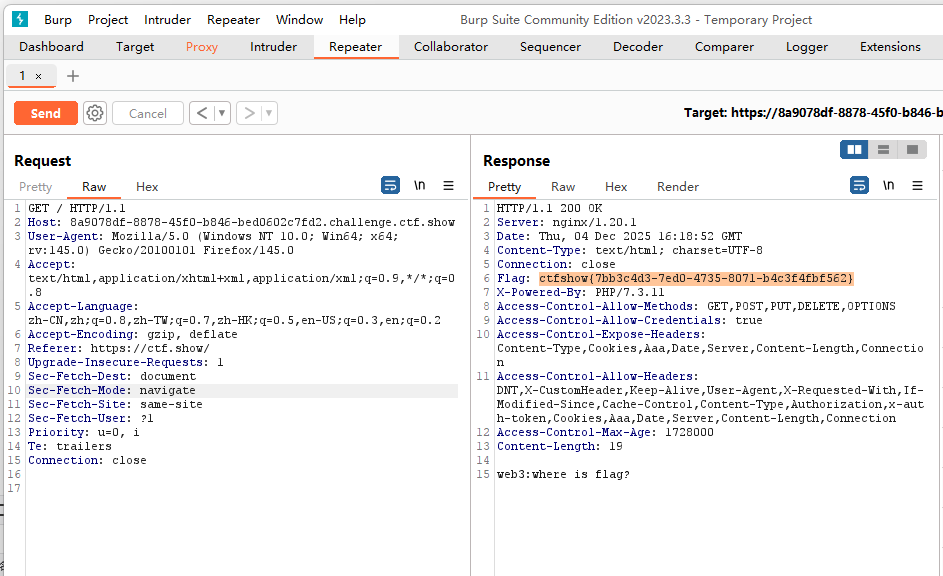
Task: Go back to previous request in history
Action: 202,114
